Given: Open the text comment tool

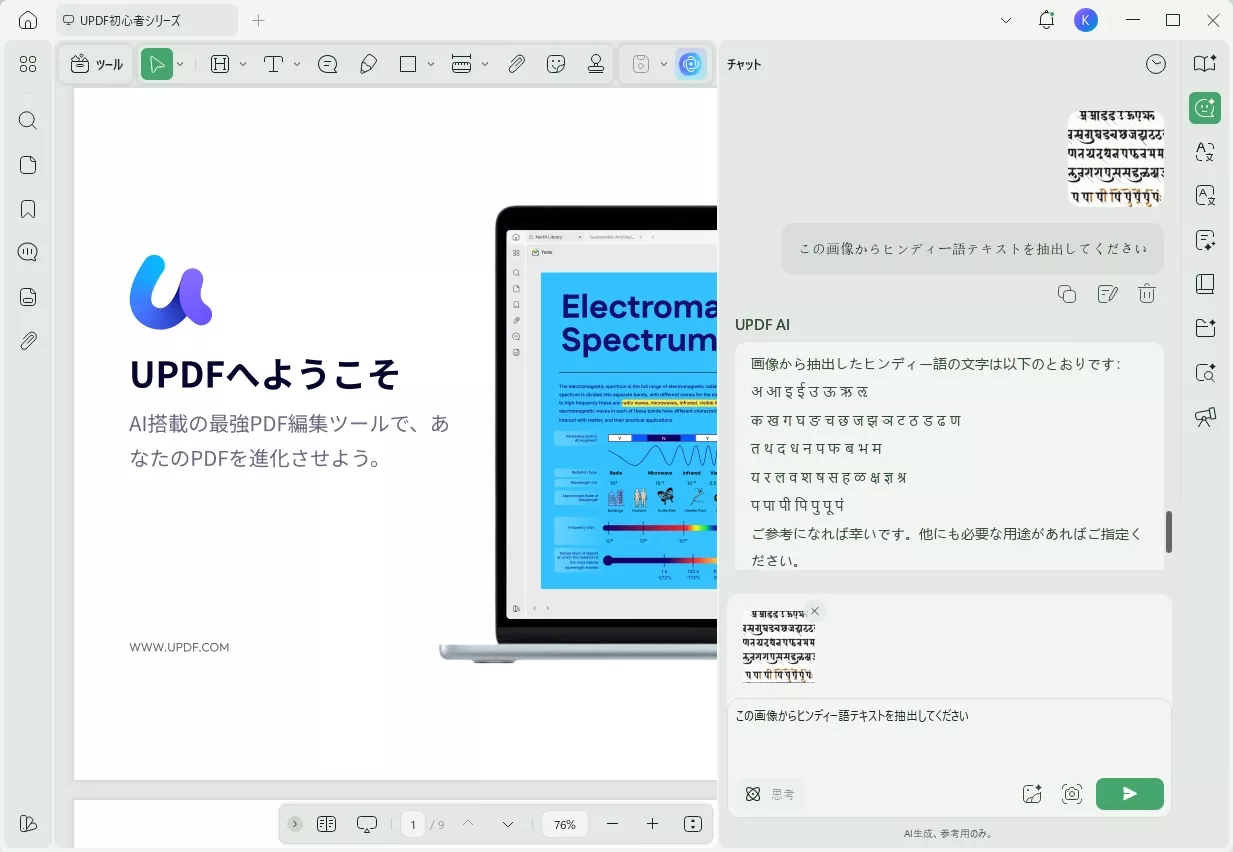Looking at the screenshot, I should click(326, 63).
